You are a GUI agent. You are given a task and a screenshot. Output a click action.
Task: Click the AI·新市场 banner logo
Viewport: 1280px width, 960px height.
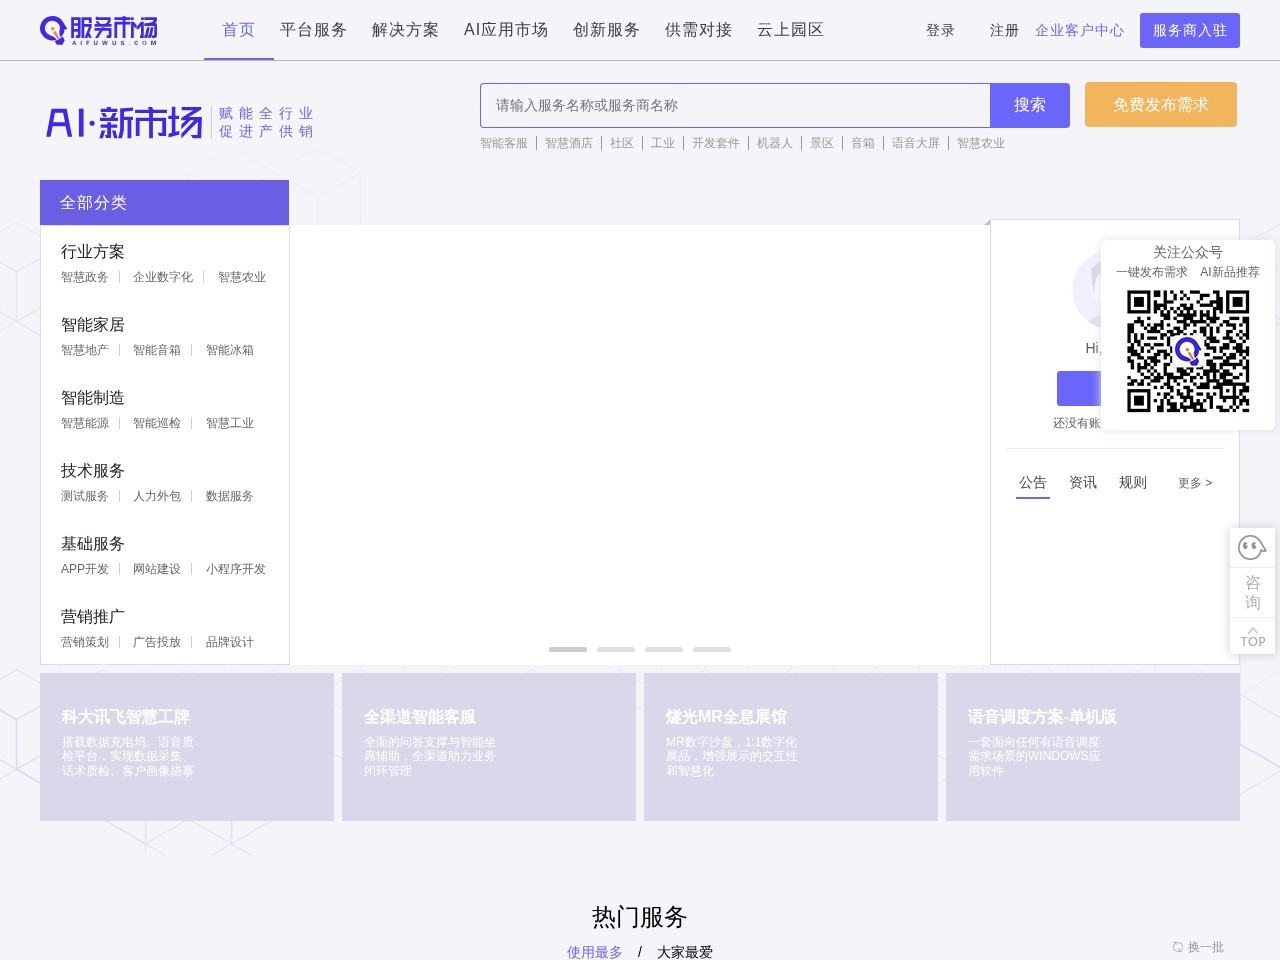[x=124, y=122]
